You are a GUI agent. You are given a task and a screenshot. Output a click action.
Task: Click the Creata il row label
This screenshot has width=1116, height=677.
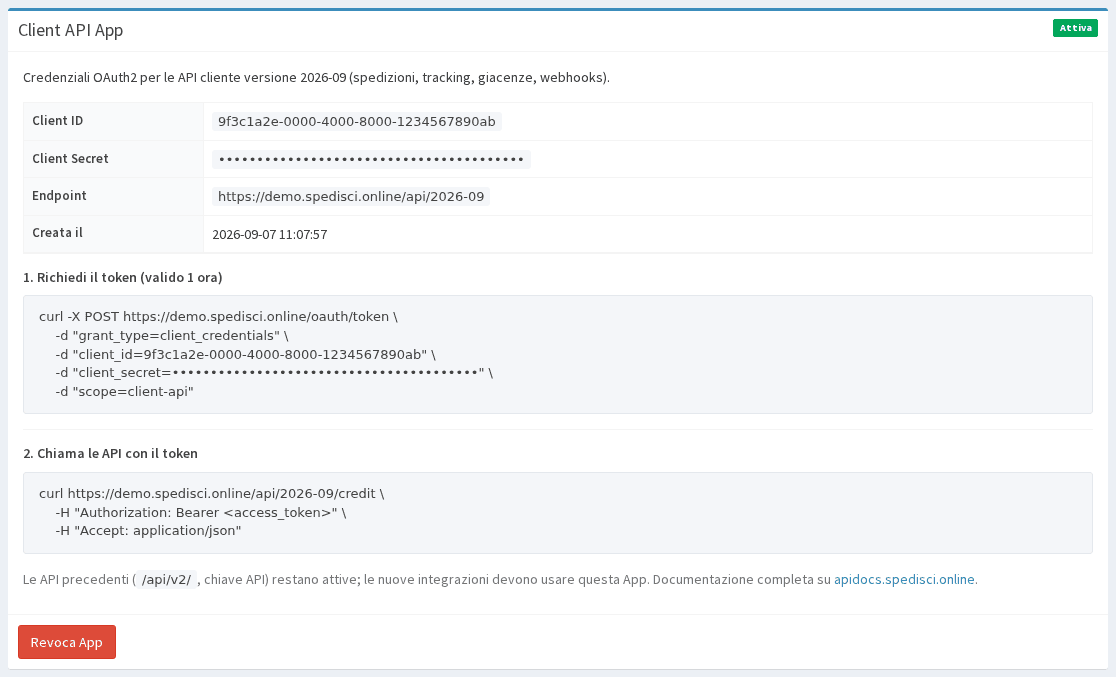[x=57, y=233]
